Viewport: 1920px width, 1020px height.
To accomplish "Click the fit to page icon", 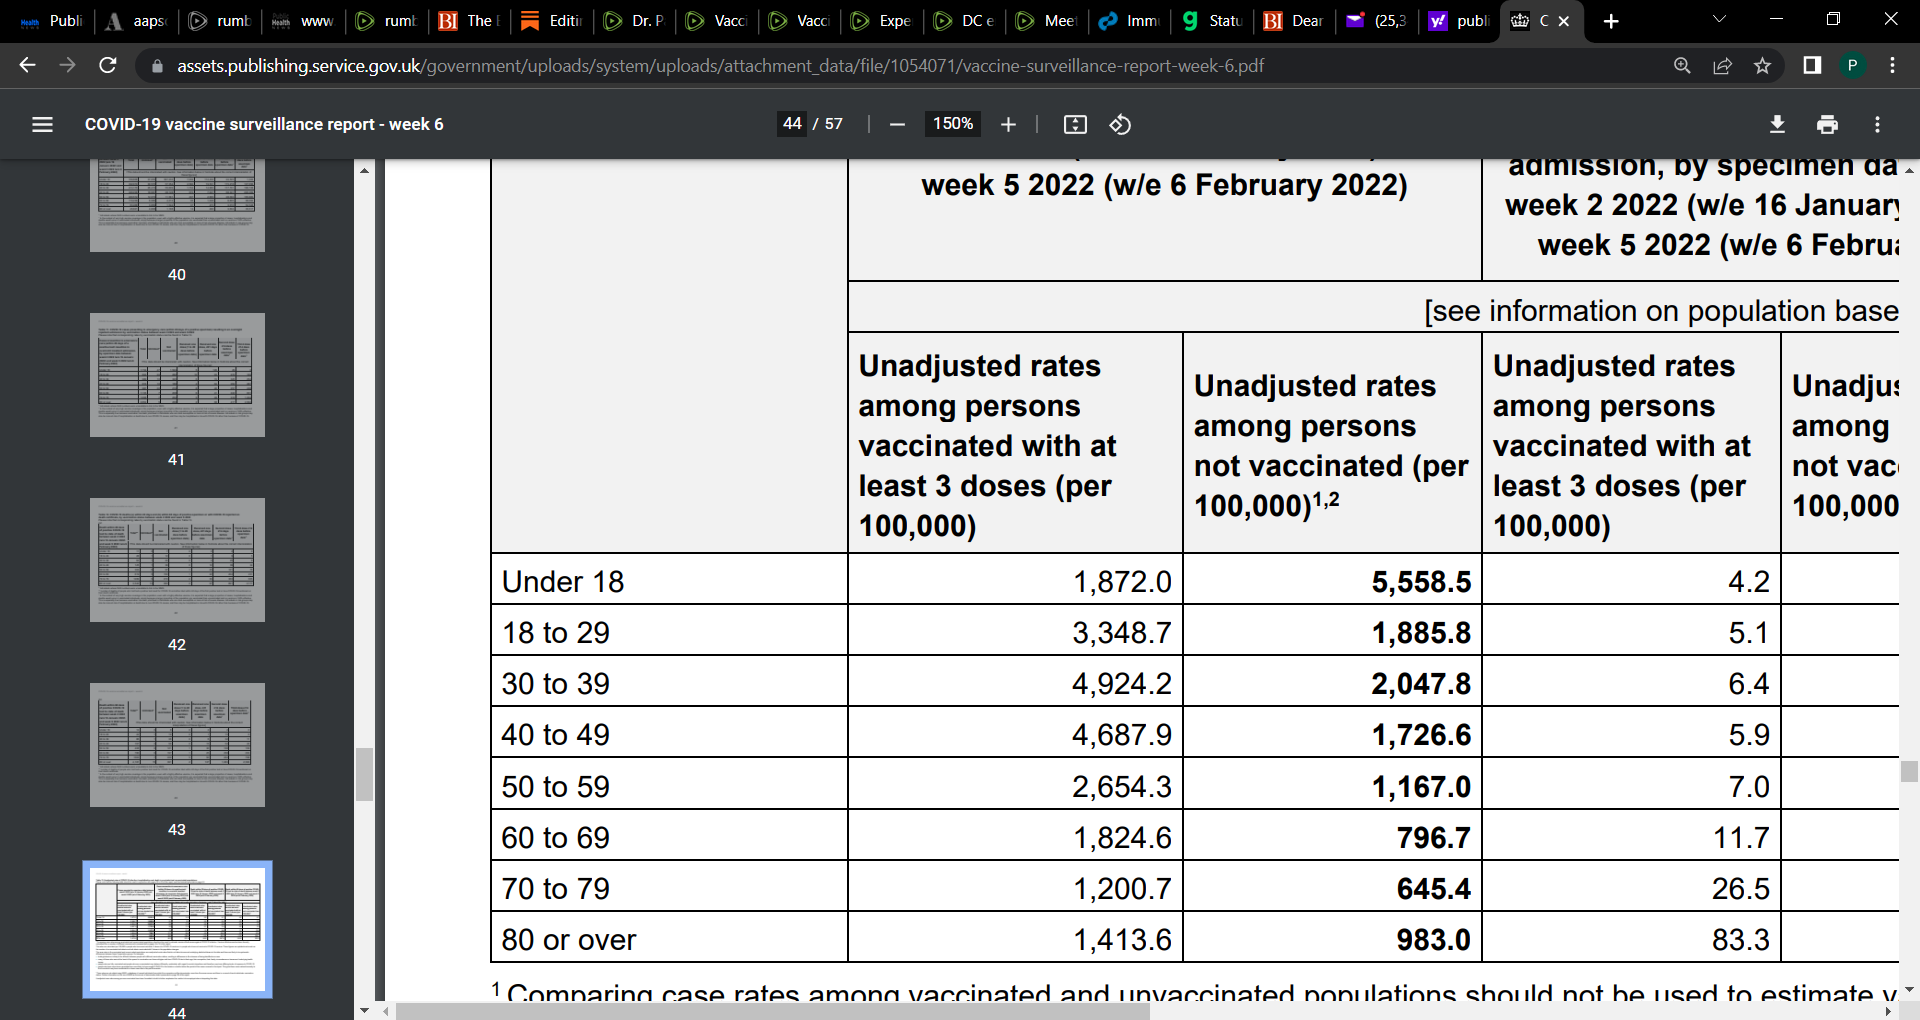I will pyautogui.click(x=1075, y=124).
